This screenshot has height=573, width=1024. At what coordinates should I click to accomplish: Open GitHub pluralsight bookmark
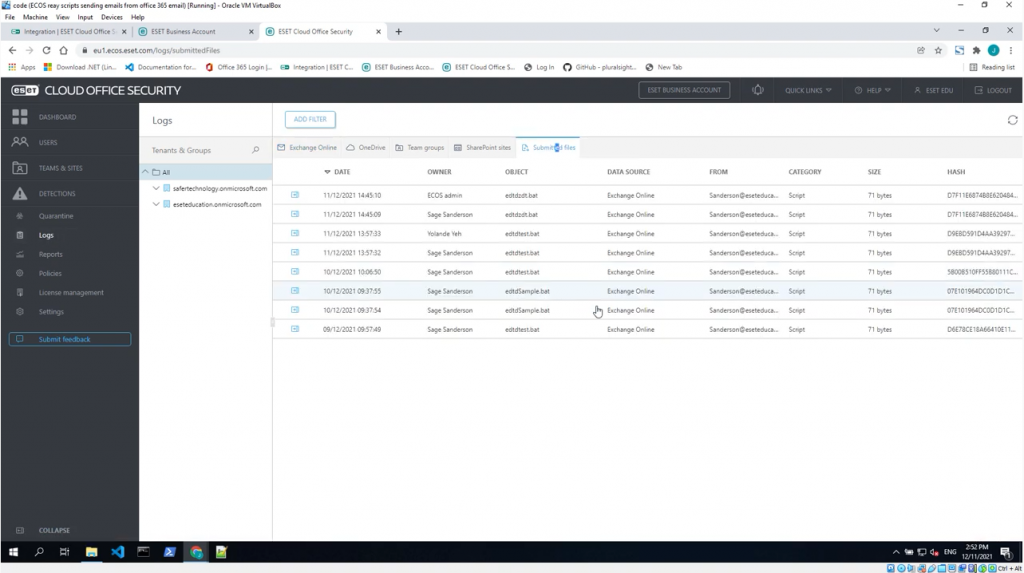pos(600,67)
